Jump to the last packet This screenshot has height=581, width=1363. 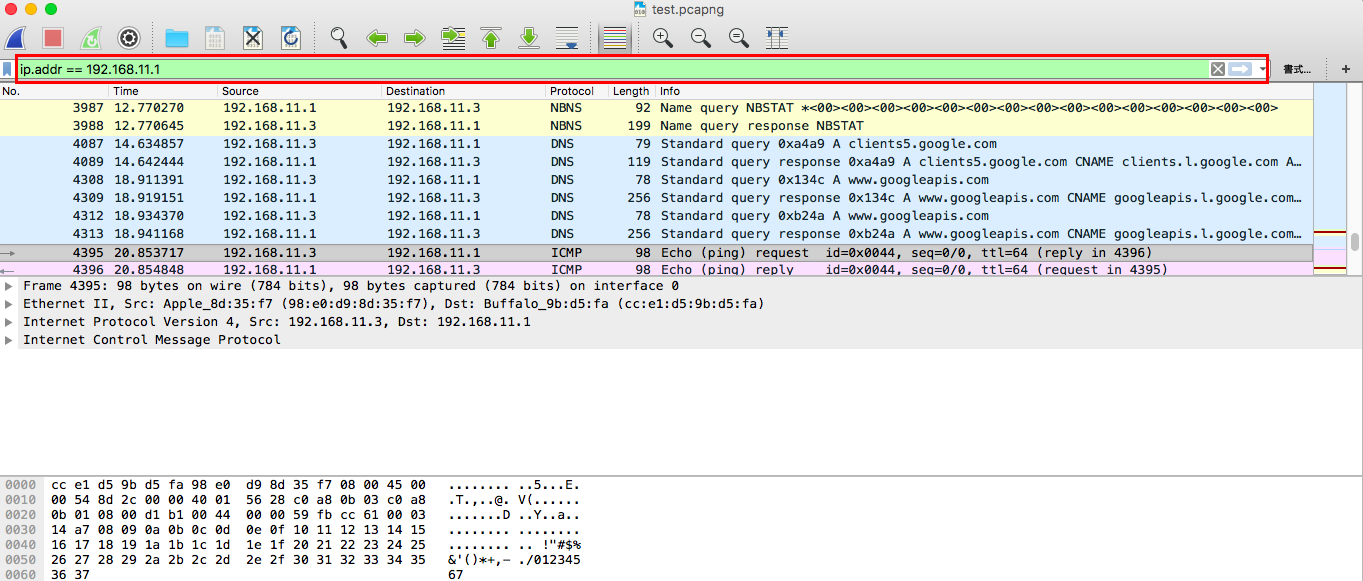coord(529,39)
